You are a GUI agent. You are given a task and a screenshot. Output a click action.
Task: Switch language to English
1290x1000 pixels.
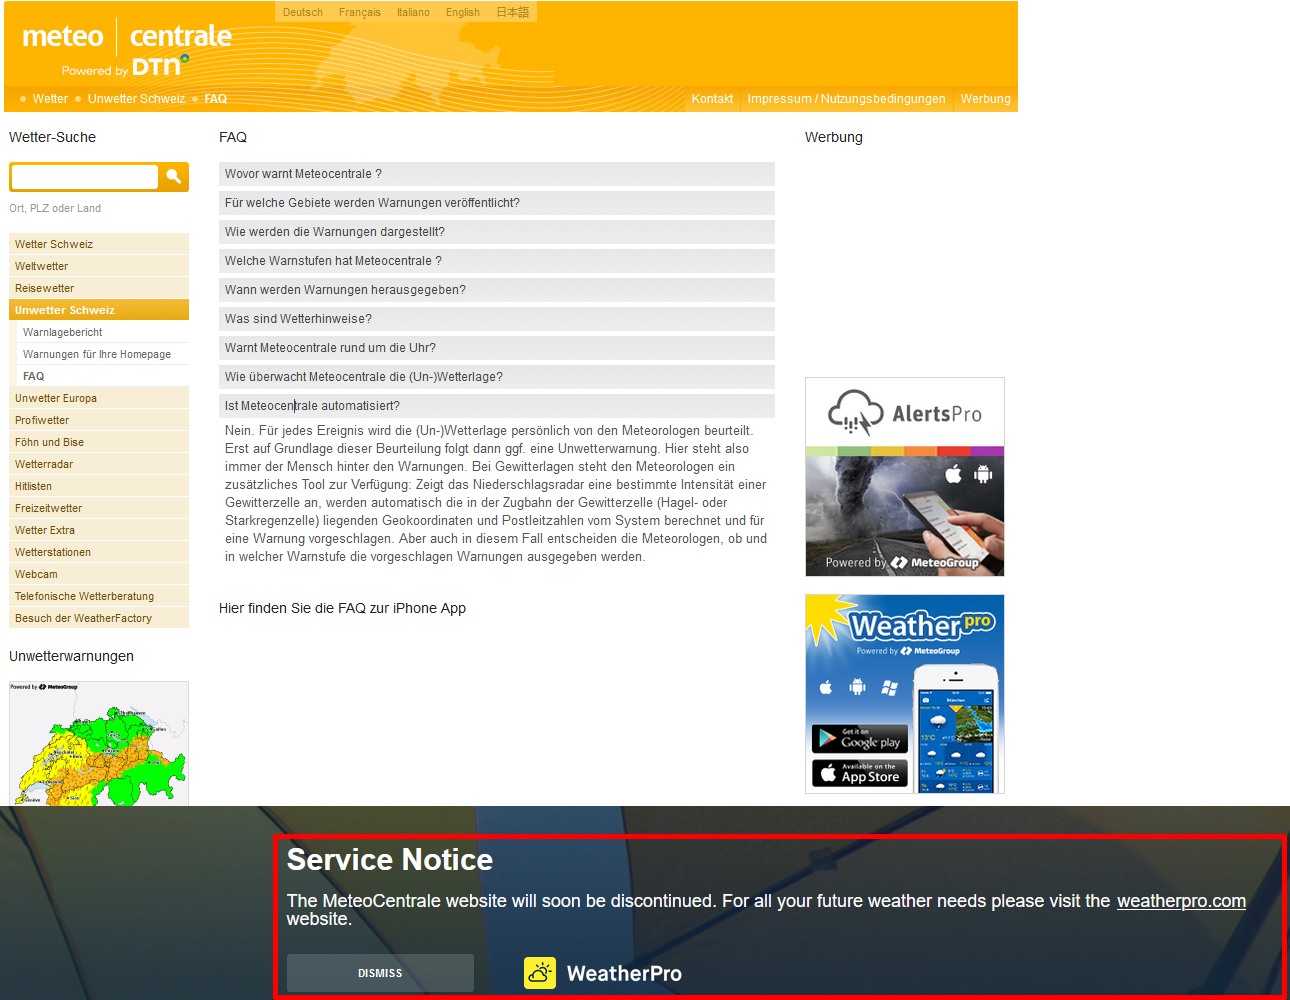coord(463,12)
